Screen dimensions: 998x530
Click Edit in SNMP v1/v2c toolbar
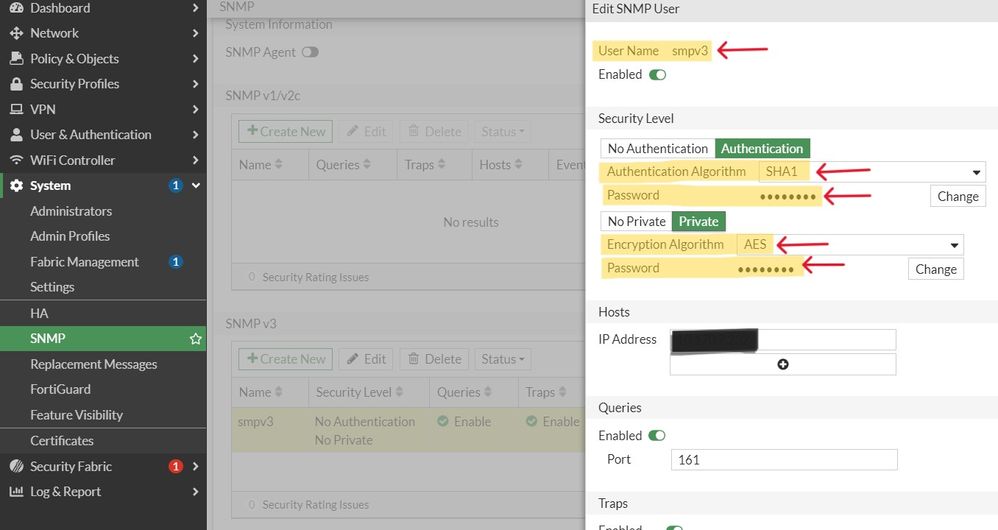(x=366, y=132)
